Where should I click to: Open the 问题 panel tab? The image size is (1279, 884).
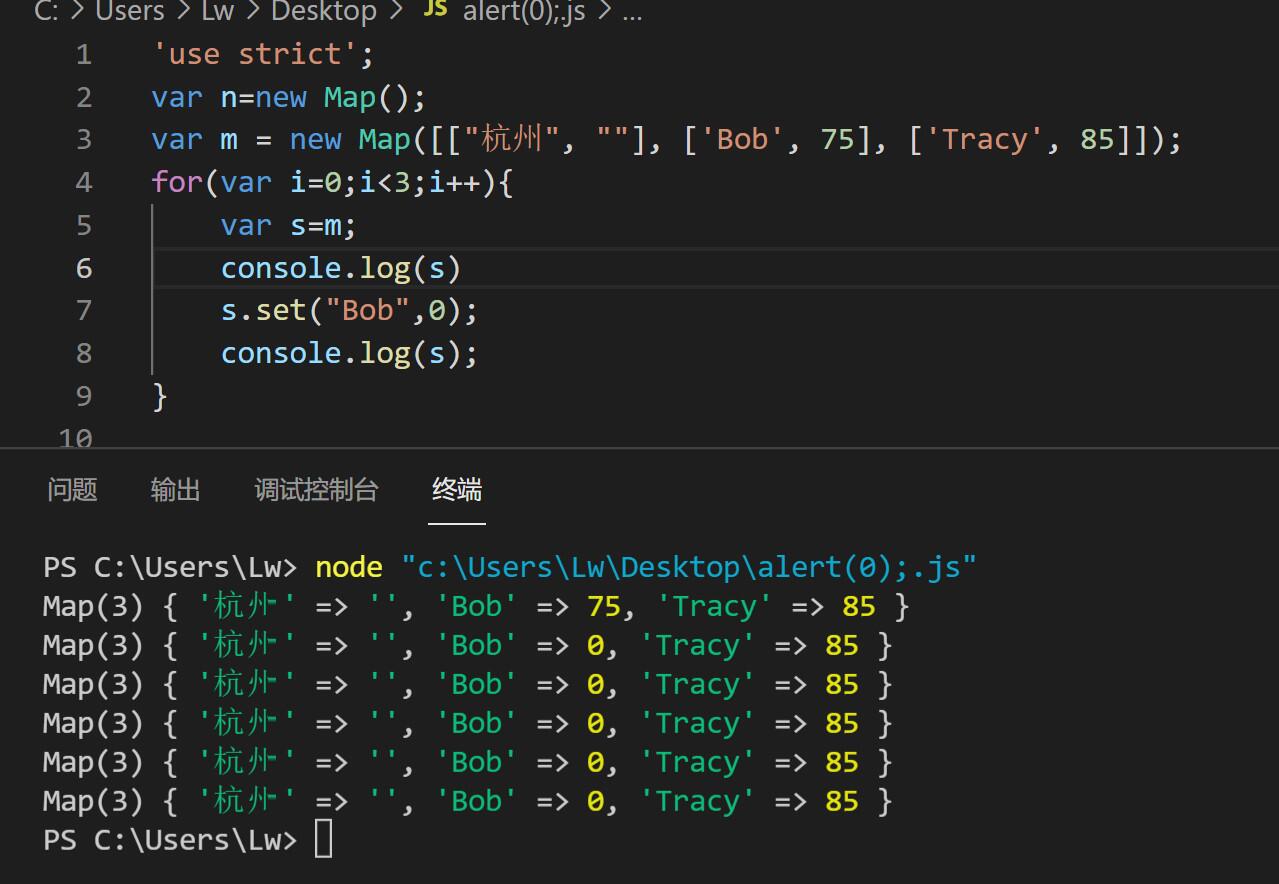point(72,490)
